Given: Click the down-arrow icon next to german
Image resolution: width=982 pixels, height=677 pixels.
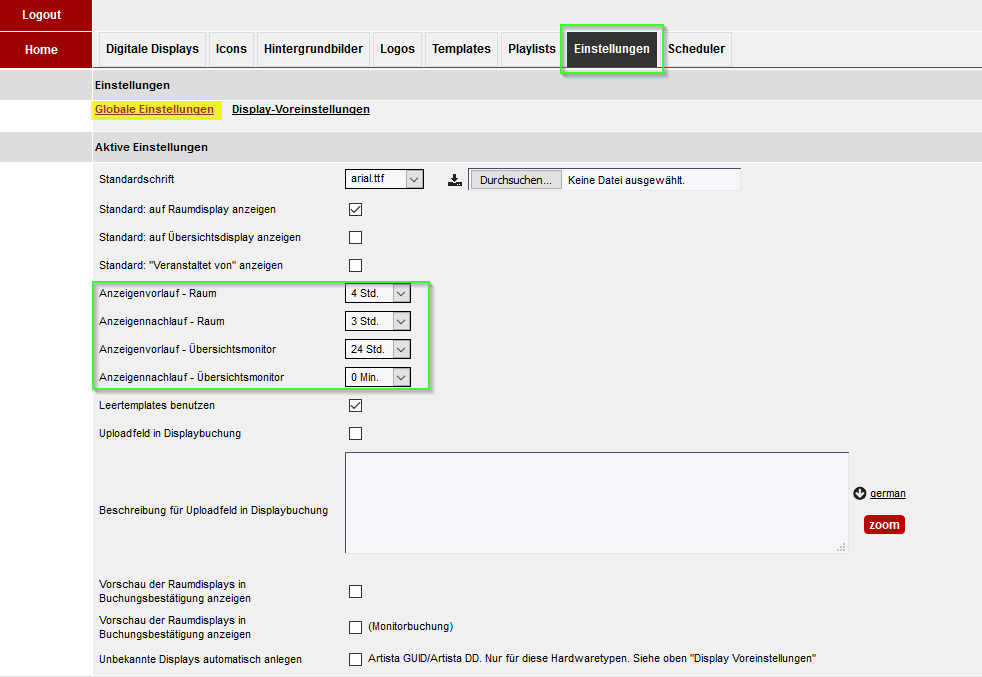Looking at the screenshot, I should click(860, 494).
